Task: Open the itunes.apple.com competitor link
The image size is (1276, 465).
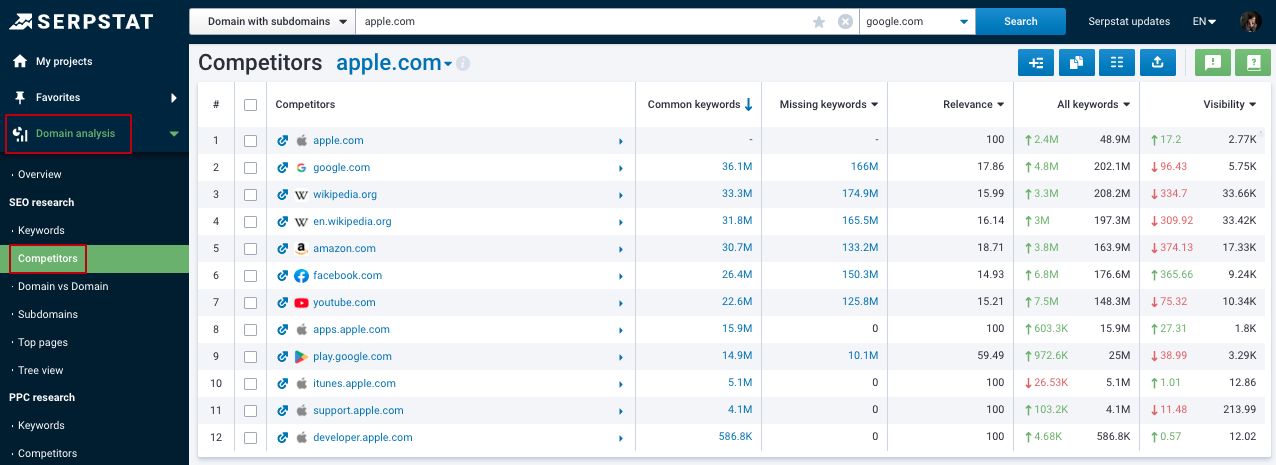Action: coord(354,384)
